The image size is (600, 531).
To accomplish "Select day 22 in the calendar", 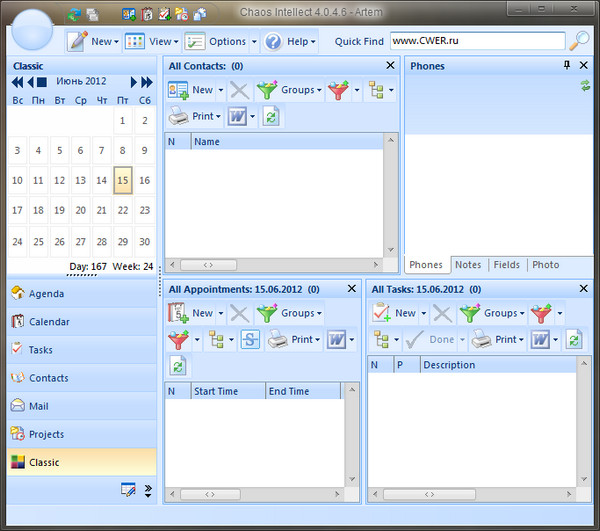I will coord(123,210).
